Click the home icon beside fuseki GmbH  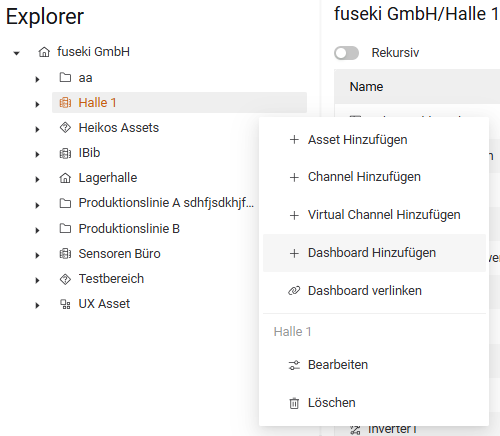(44, 52)
